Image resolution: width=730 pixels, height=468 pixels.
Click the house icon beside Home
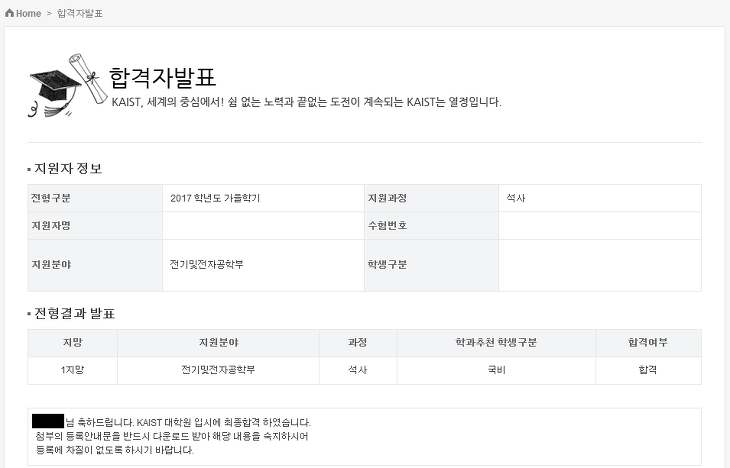pos(9,13)
